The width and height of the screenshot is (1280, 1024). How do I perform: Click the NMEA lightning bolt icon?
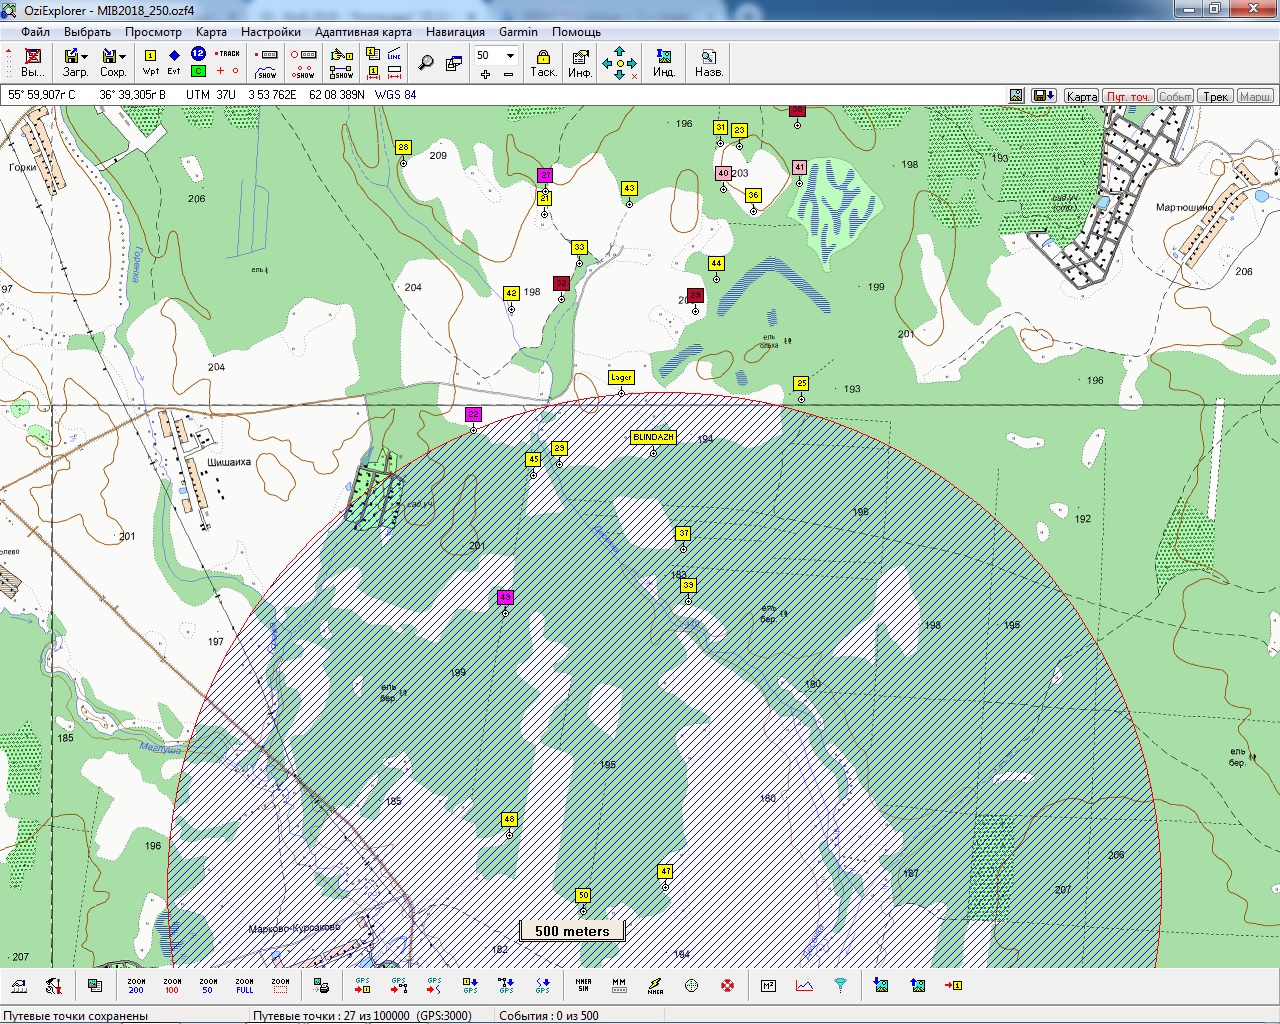click(x=655, y=986)
